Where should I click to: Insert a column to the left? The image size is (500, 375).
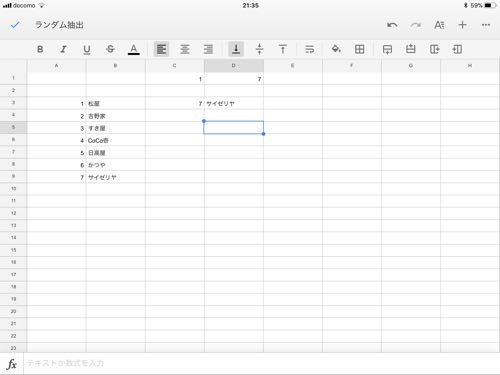click(457, 49)
